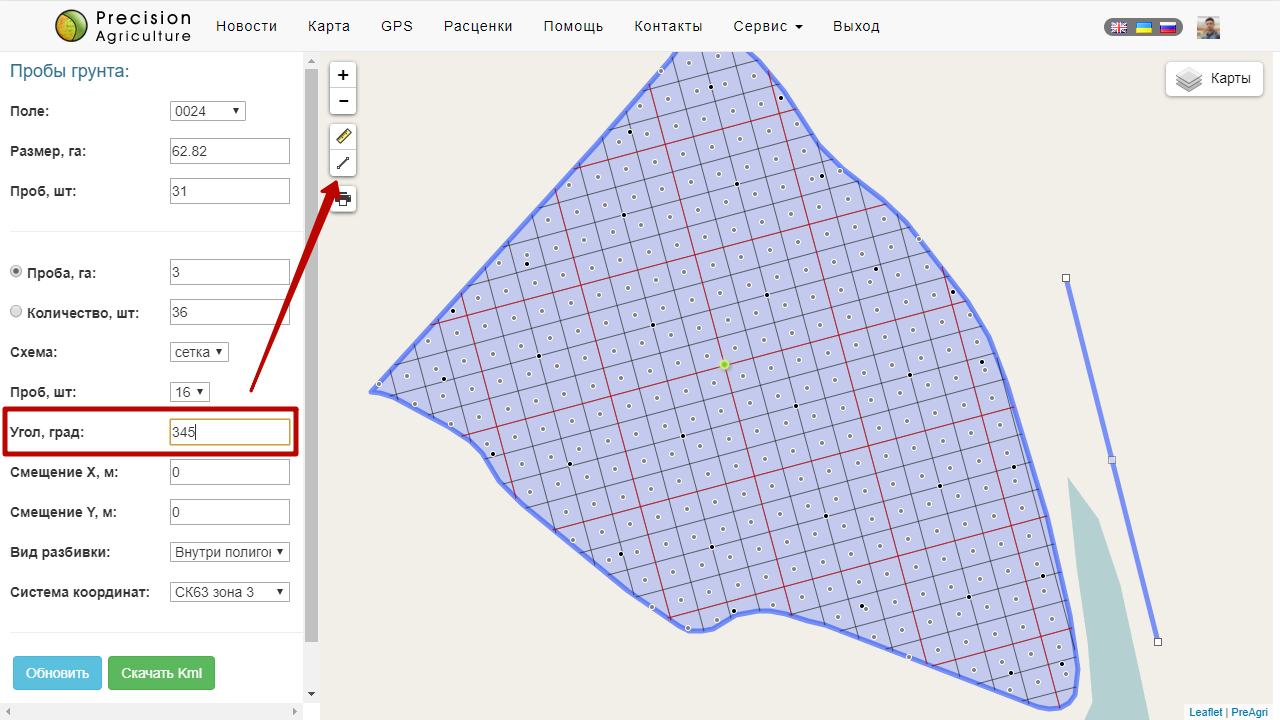Viewport: 1280px width, 720px height.
Task: Click the 'Обновить' button
Action: pos(57,673)
